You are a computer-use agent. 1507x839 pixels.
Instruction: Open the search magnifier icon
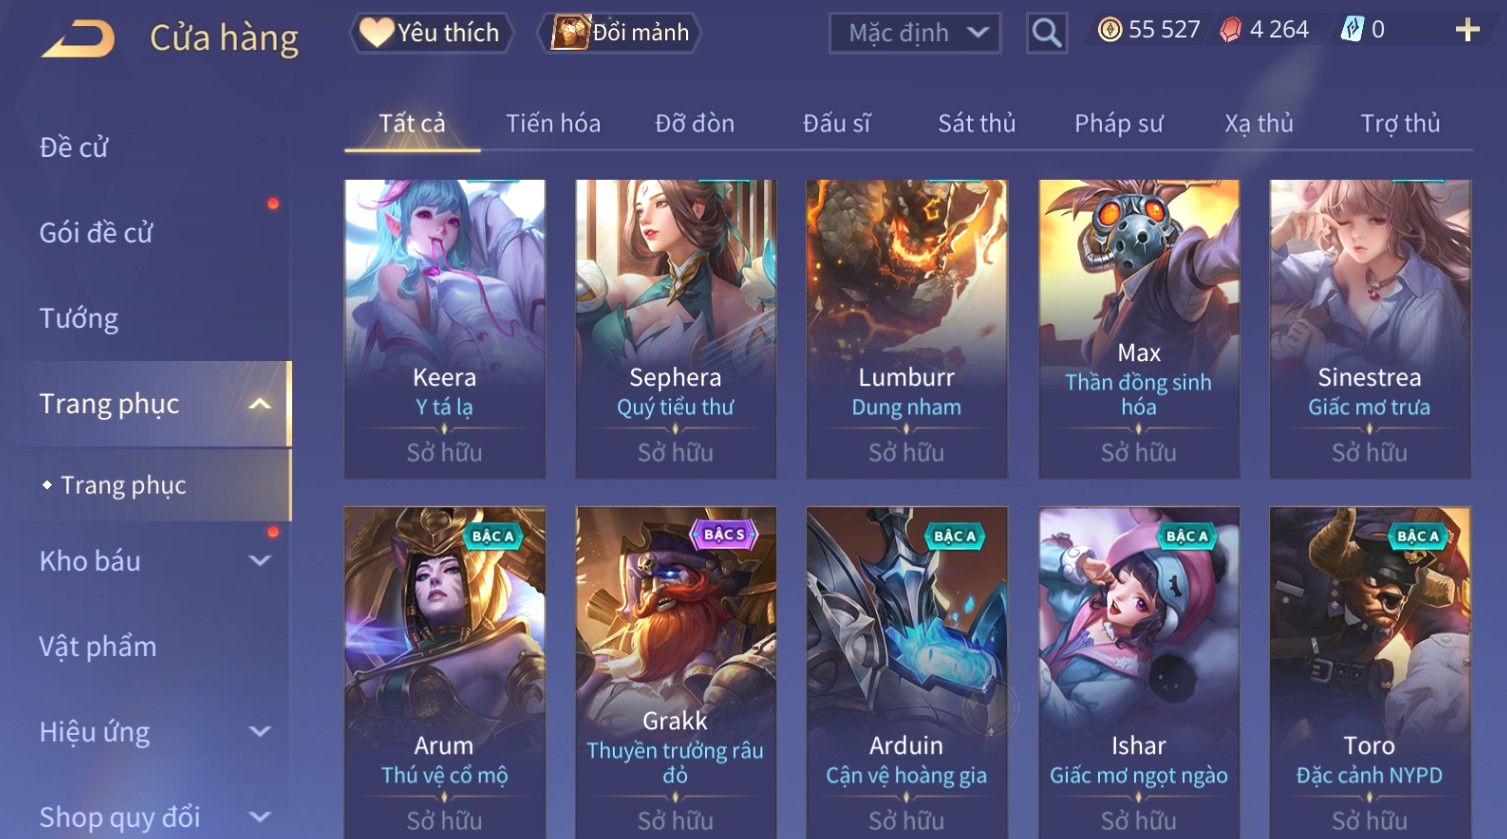tap(1046, 33)
